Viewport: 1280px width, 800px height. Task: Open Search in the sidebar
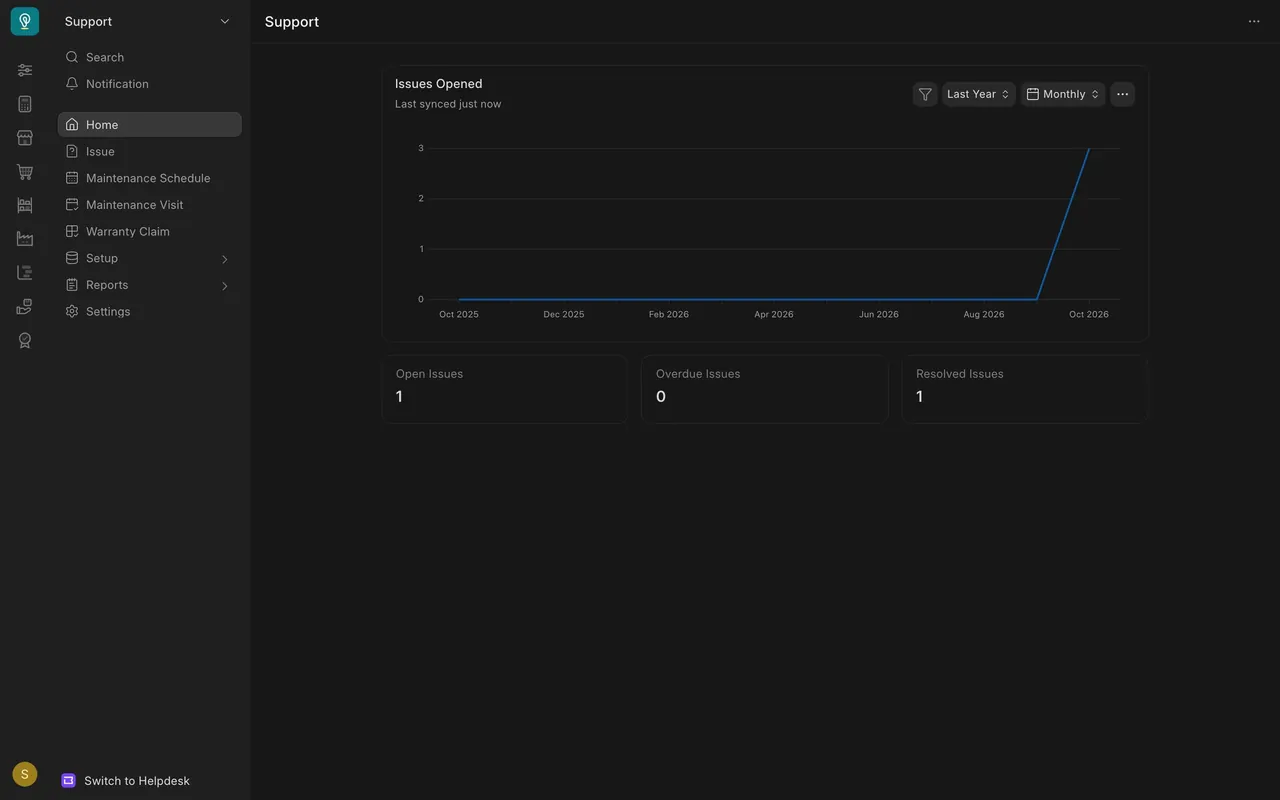pos(150,57)
